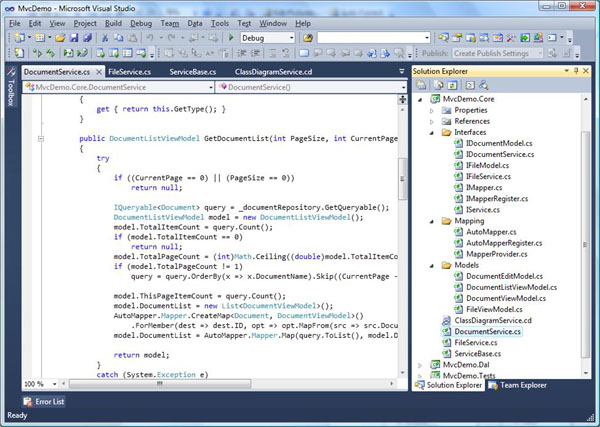Toggle auto-hide pin on Solution Explorer
Viewport: 600px width, 427px height.
pos(576,71)
